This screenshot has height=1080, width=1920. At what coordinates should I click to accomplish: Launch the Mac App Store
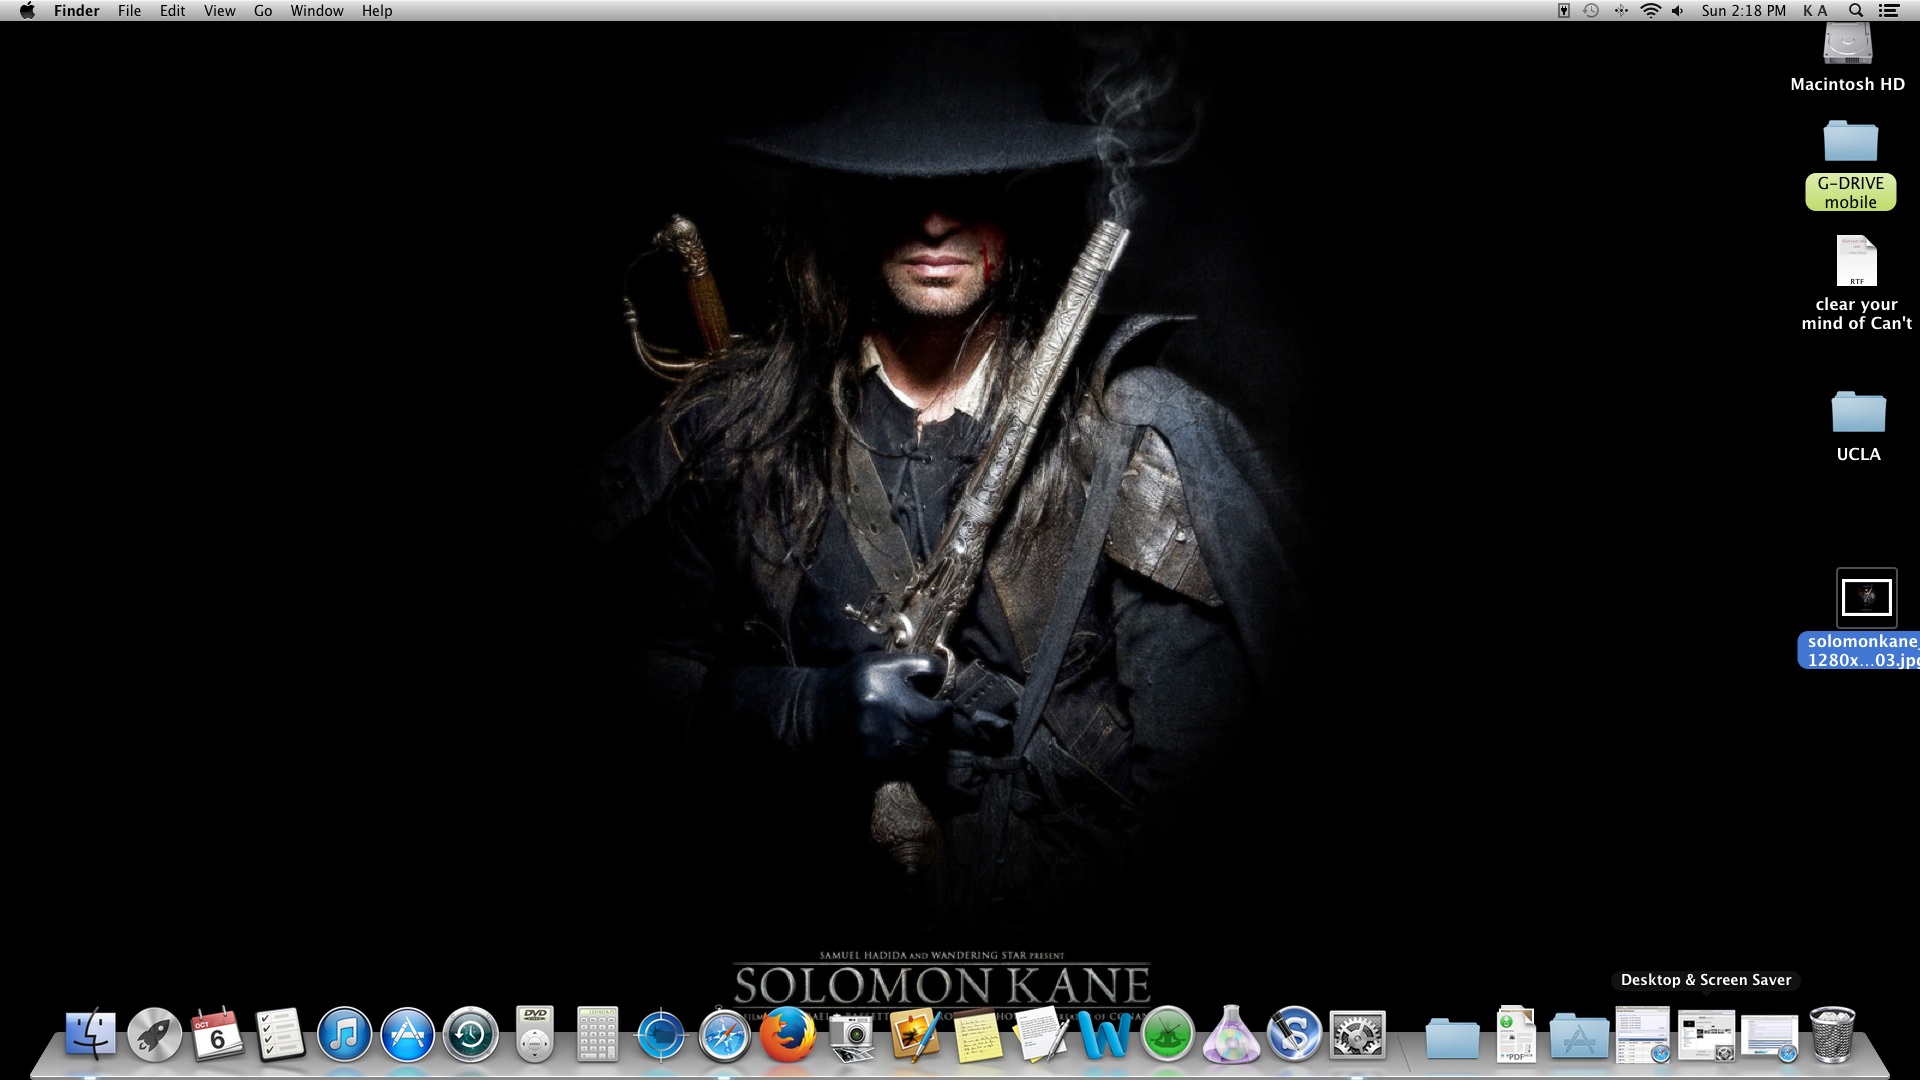(x=407, y=1034)
